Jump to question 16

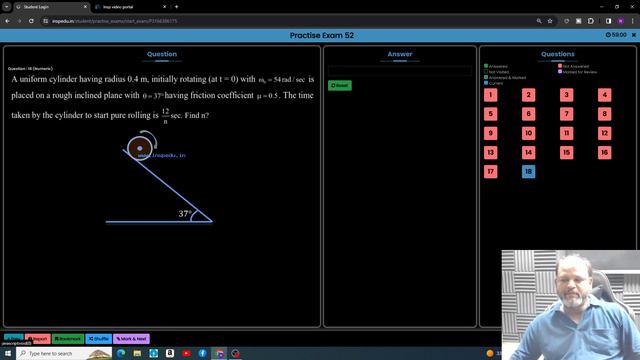tap(604, 152)
